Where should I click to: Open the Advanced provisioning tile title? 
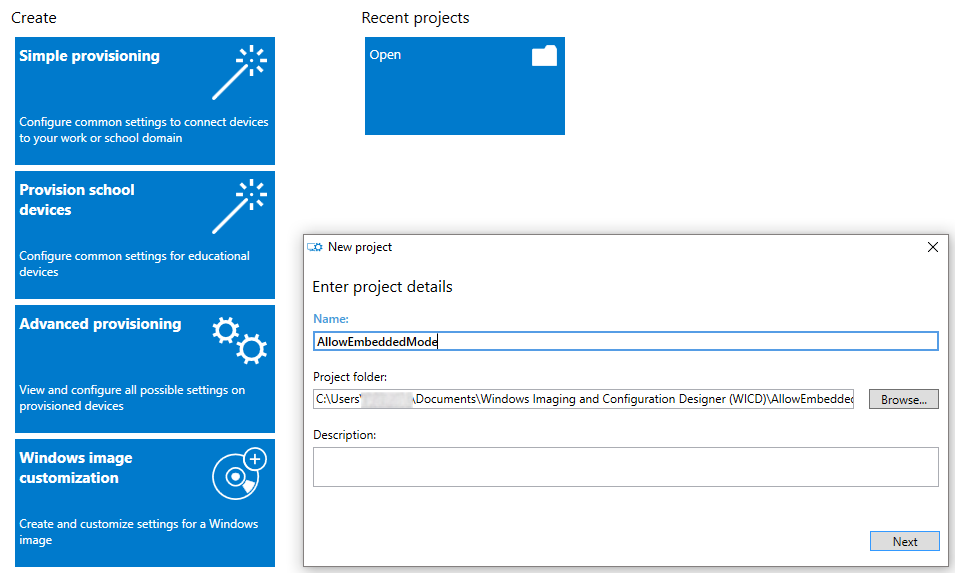click(100, 324)
